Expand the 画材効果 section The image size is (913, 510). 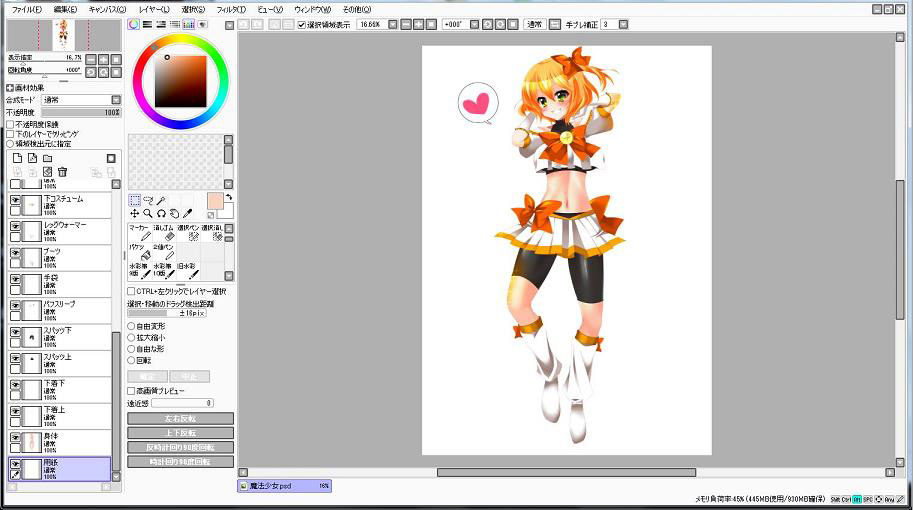(10, 88)
